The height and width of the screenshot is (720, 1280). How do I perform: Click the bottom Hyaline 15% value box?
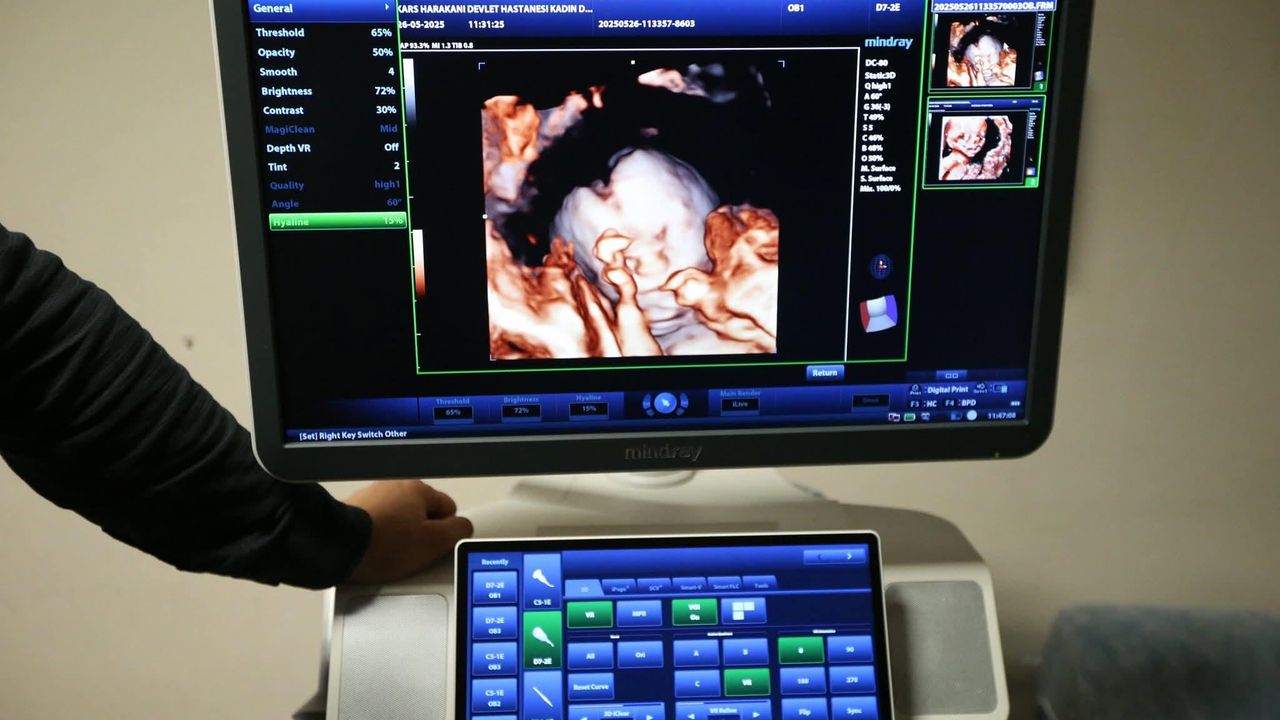click(x=589, y=409)
